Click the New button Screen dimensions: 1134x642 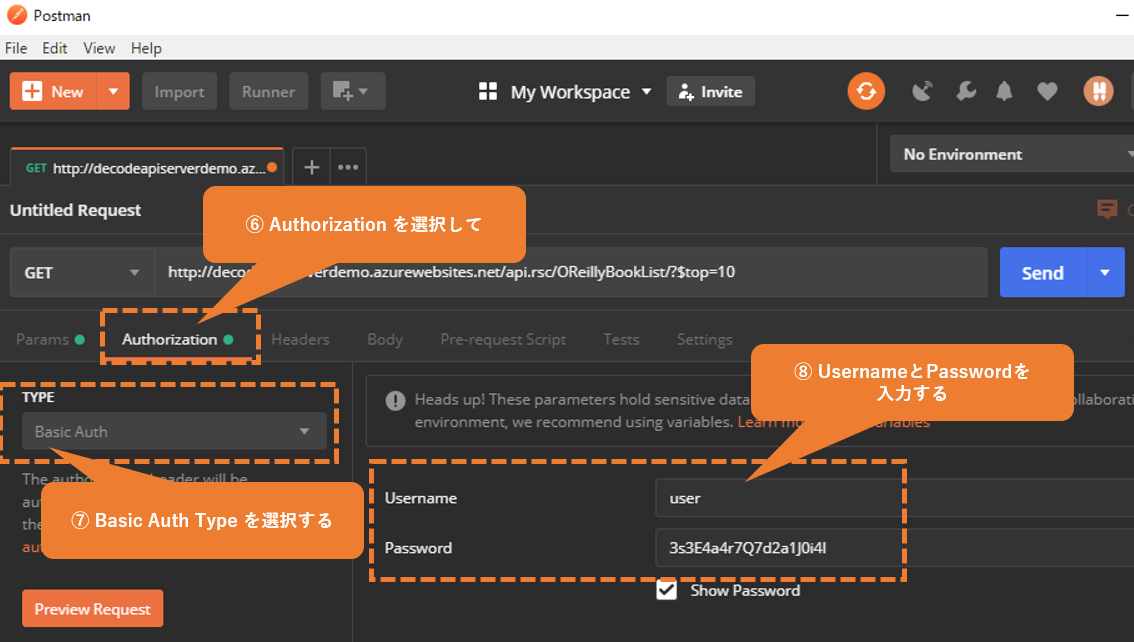[54, 91]
